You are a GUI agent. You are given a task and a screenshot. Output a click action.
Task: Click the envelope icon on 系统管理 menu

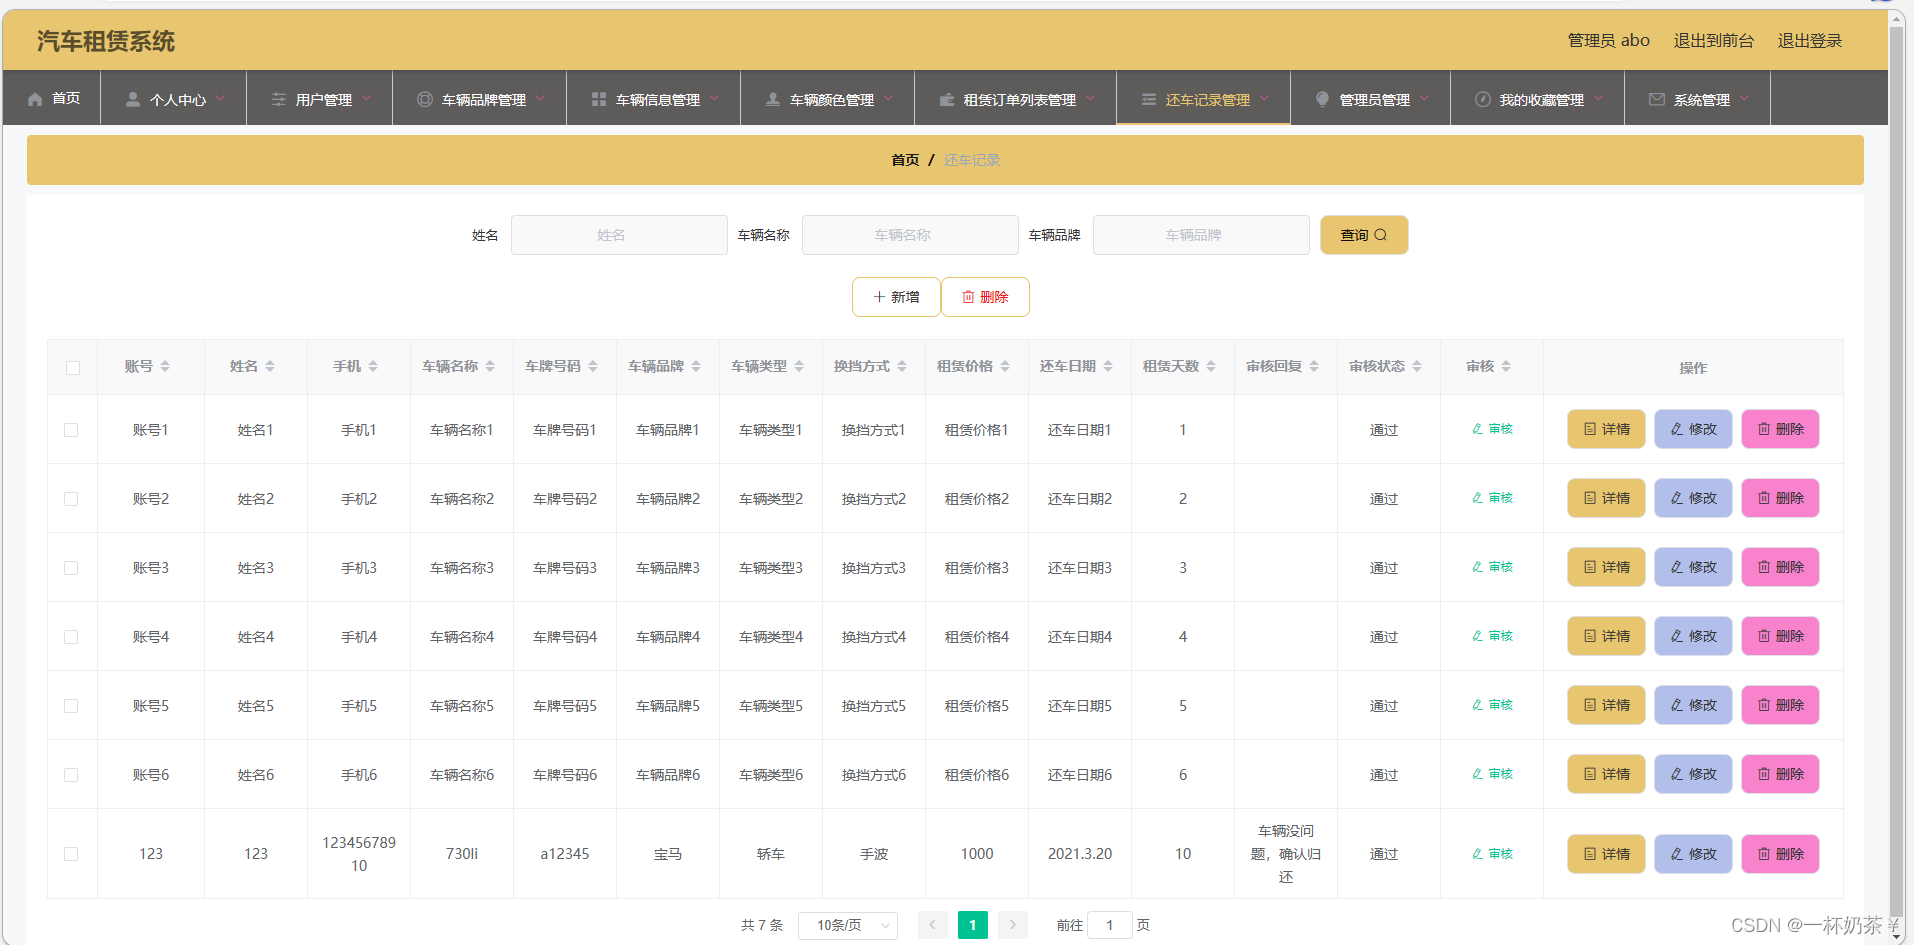click(1657, 100)
